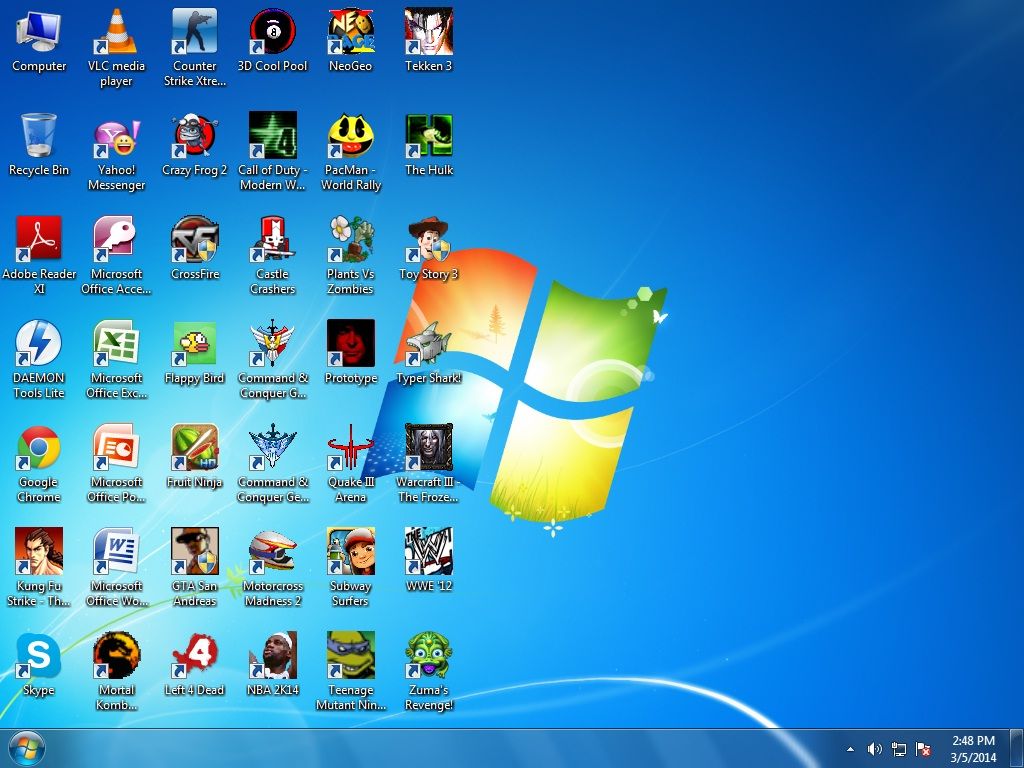Click the volume speaker tray icon
The width and height of the screenshot is (1024, 768).
tap(874, 749)
